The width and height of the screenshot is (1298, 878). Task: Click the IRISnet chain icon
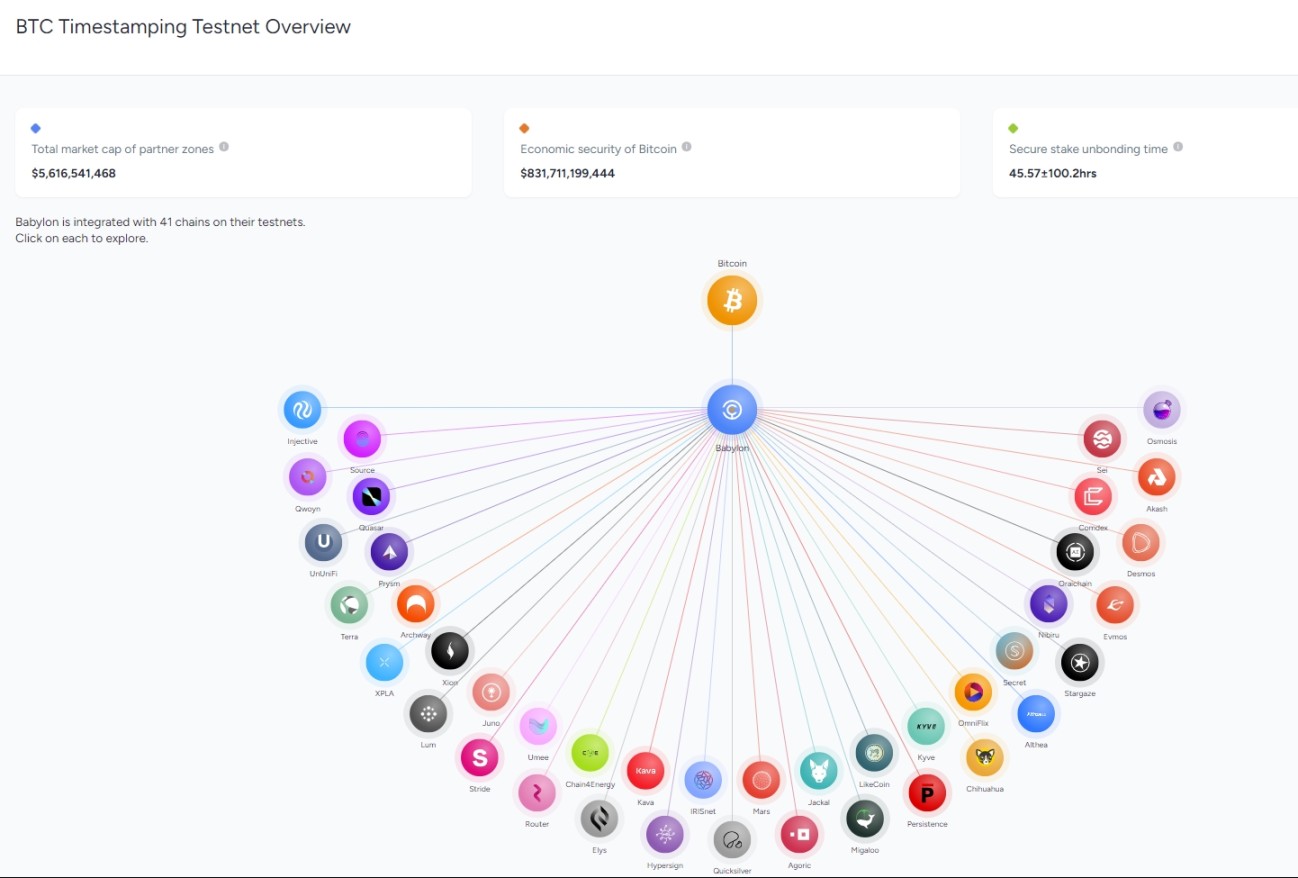[703, 780]
